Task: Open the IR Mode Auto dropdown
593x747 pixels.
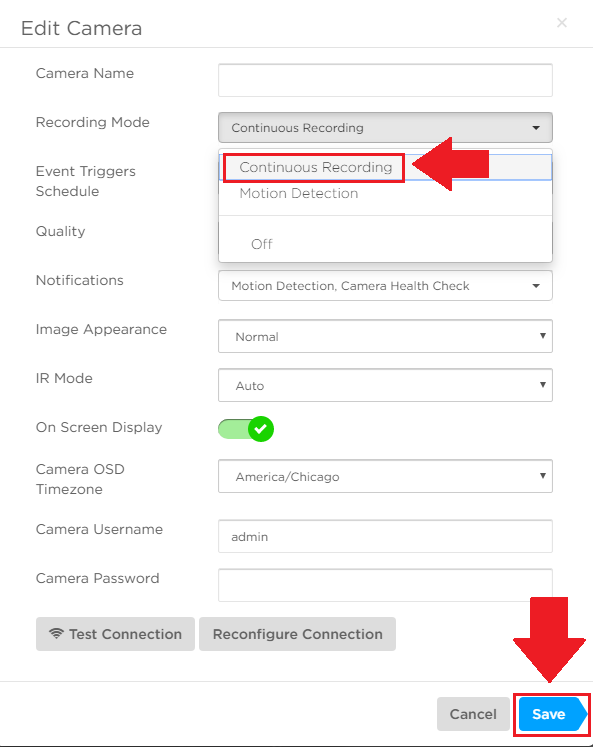Action: [x=385, y=385]
